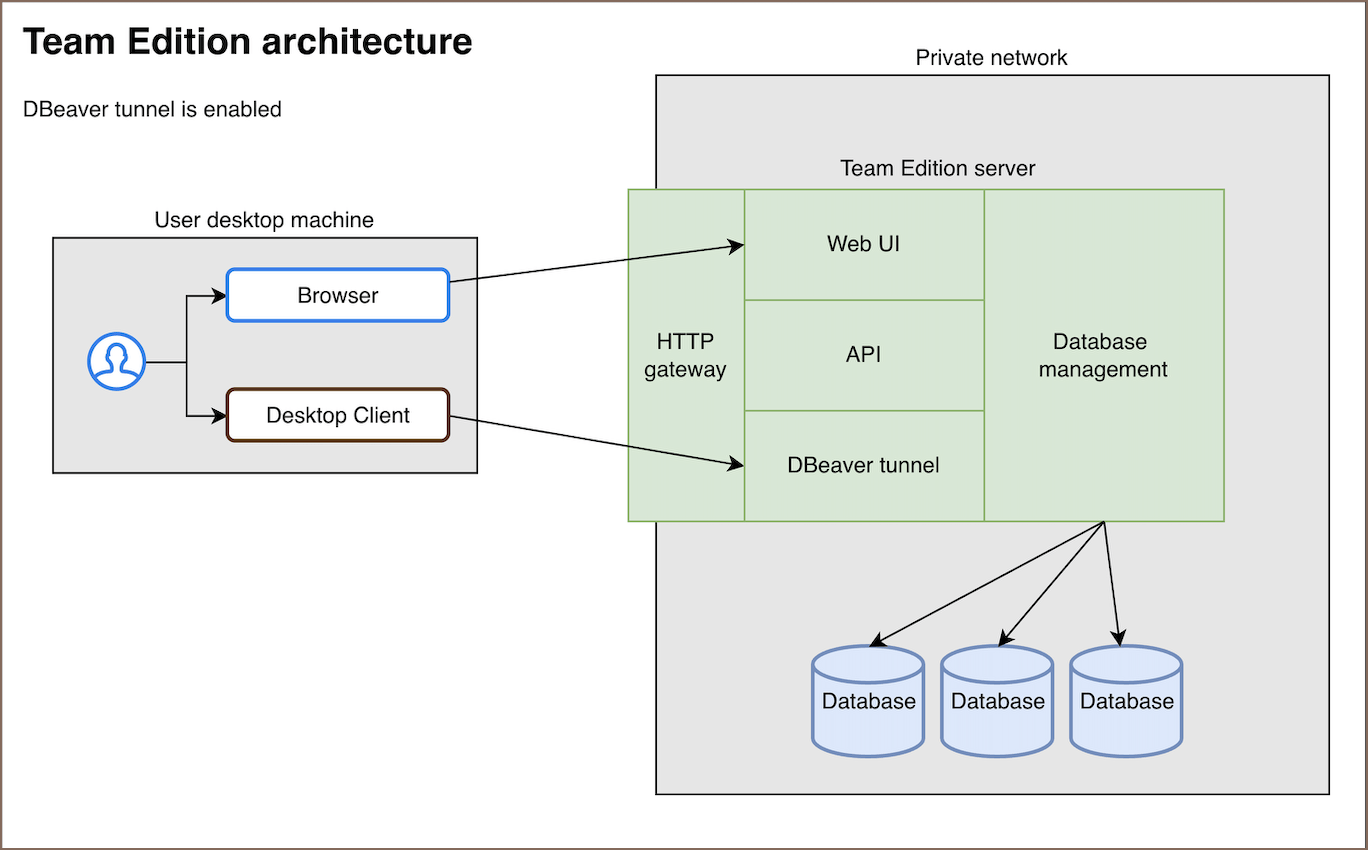The height and width of the screenshot is (850, 1368).
Task: Click the "Private network" label
Action: pos(992,58)
